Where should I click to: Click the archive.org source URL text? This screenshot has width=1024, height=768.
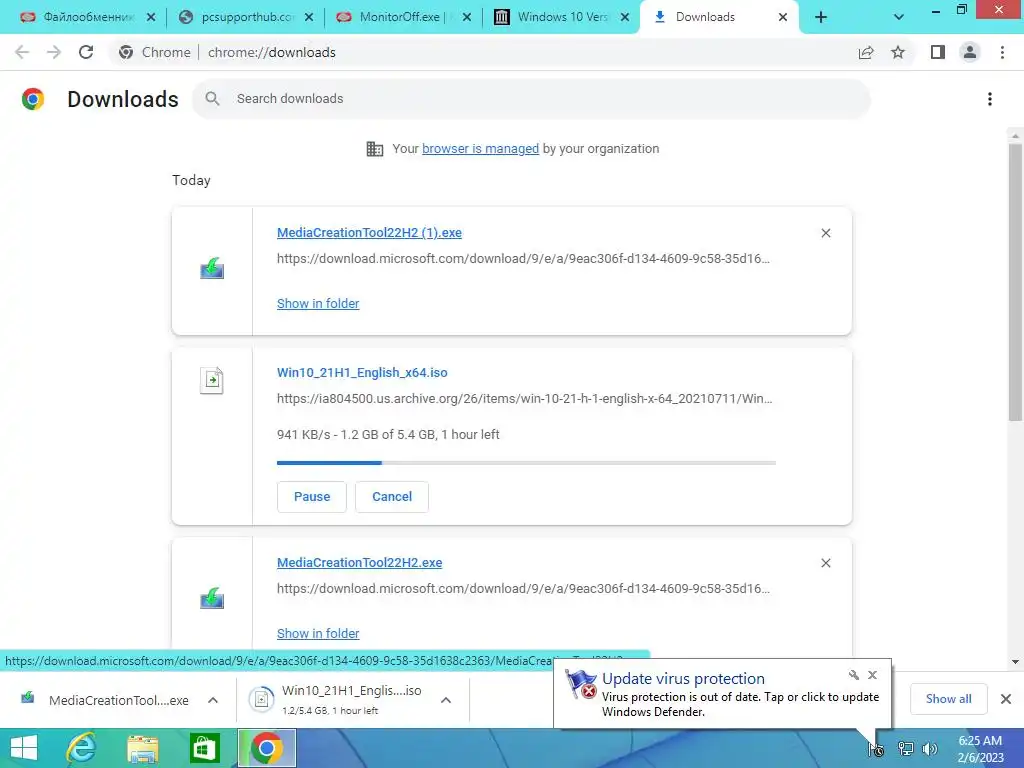[x=524, y=399]
